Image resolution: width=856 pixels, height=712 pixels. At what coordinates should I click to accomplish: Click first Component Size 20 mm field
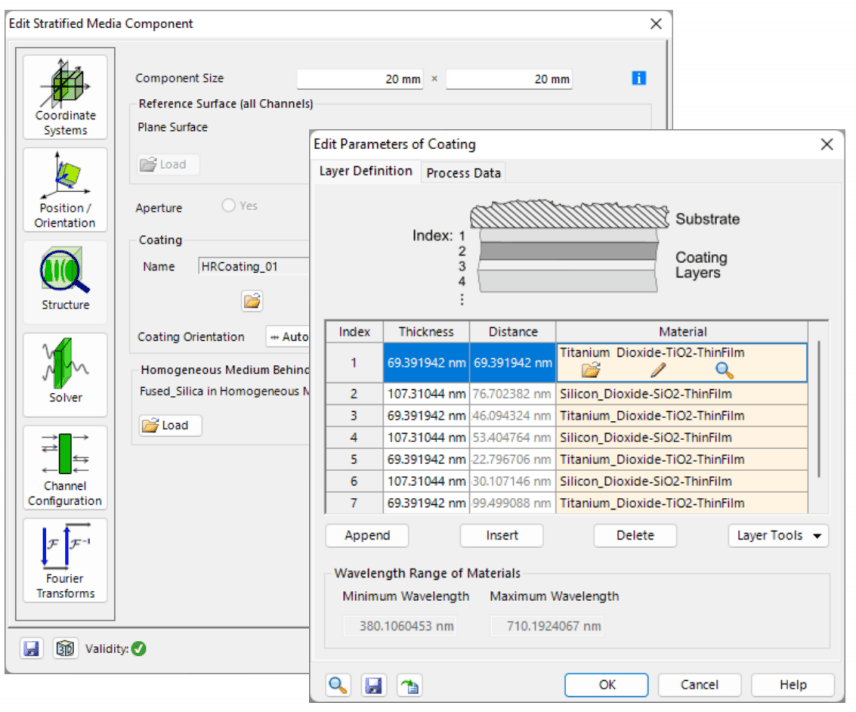pos(360,79)
